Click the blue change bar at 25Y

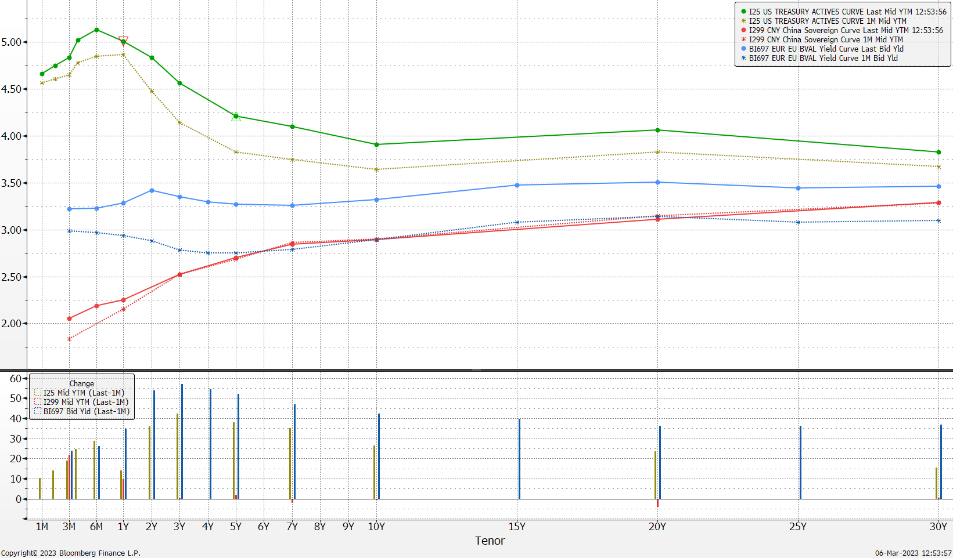pos(800,463)
